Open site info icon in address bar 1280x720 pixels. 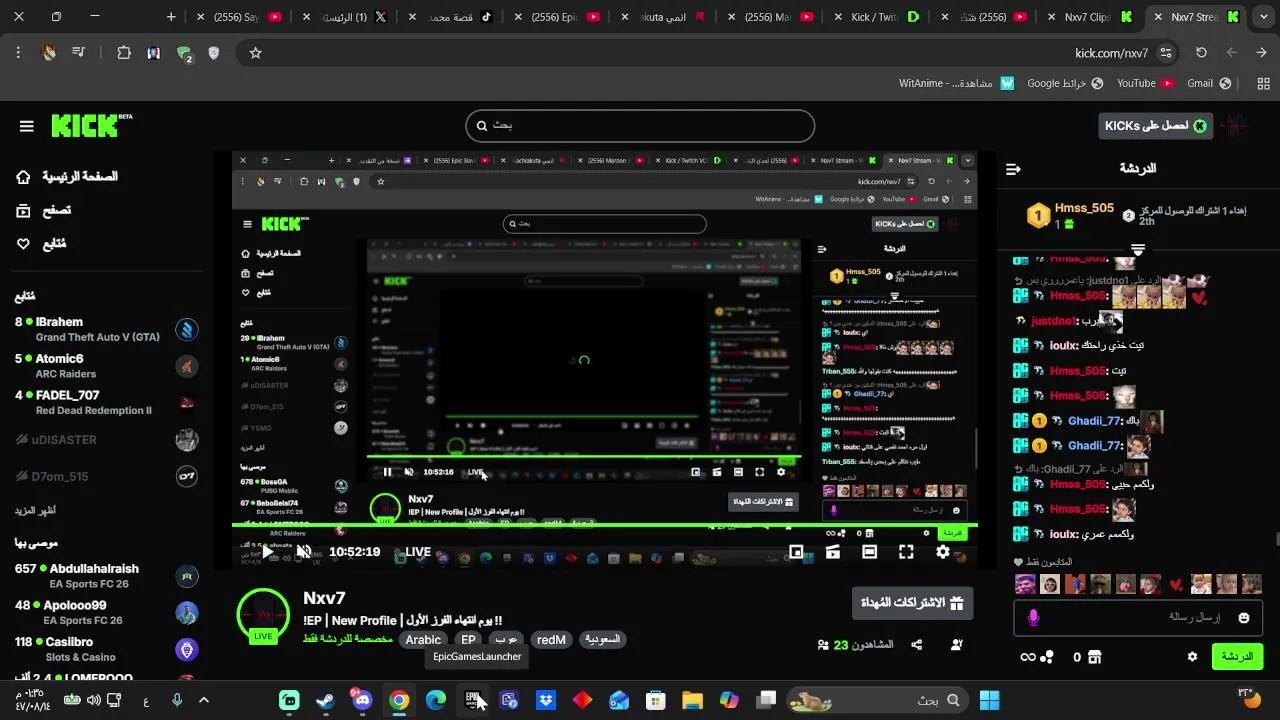point(1166,53)
